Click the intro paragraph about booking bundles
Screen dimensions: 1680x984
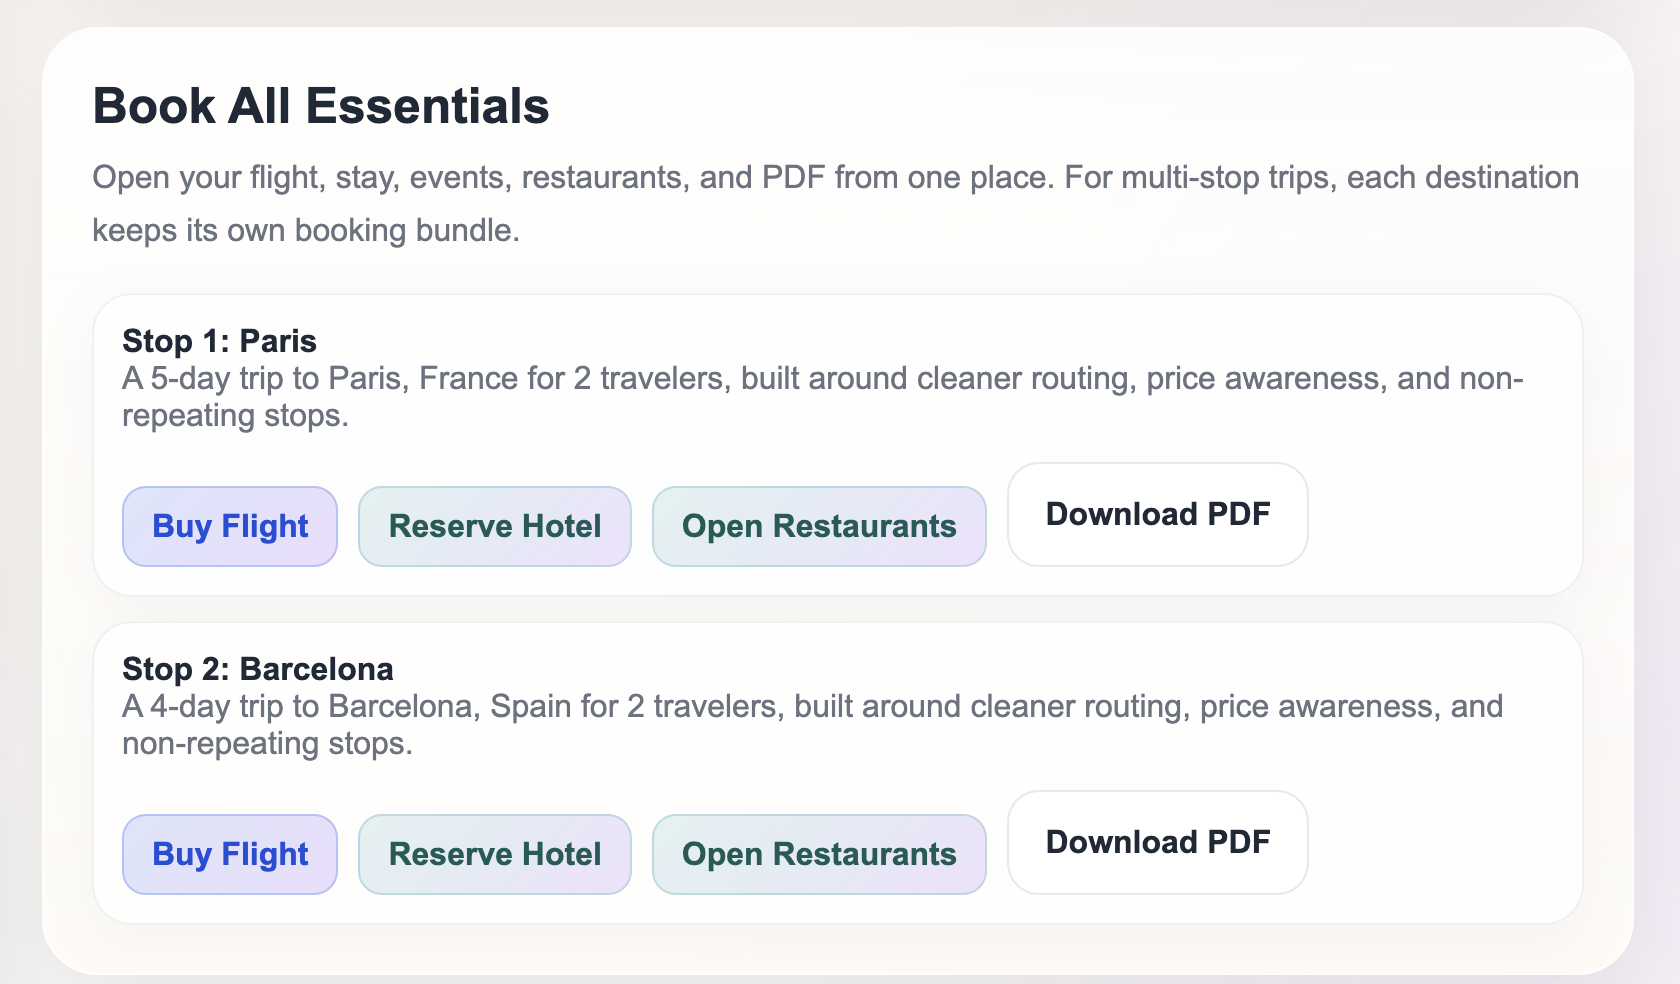(x=835, y=178)
